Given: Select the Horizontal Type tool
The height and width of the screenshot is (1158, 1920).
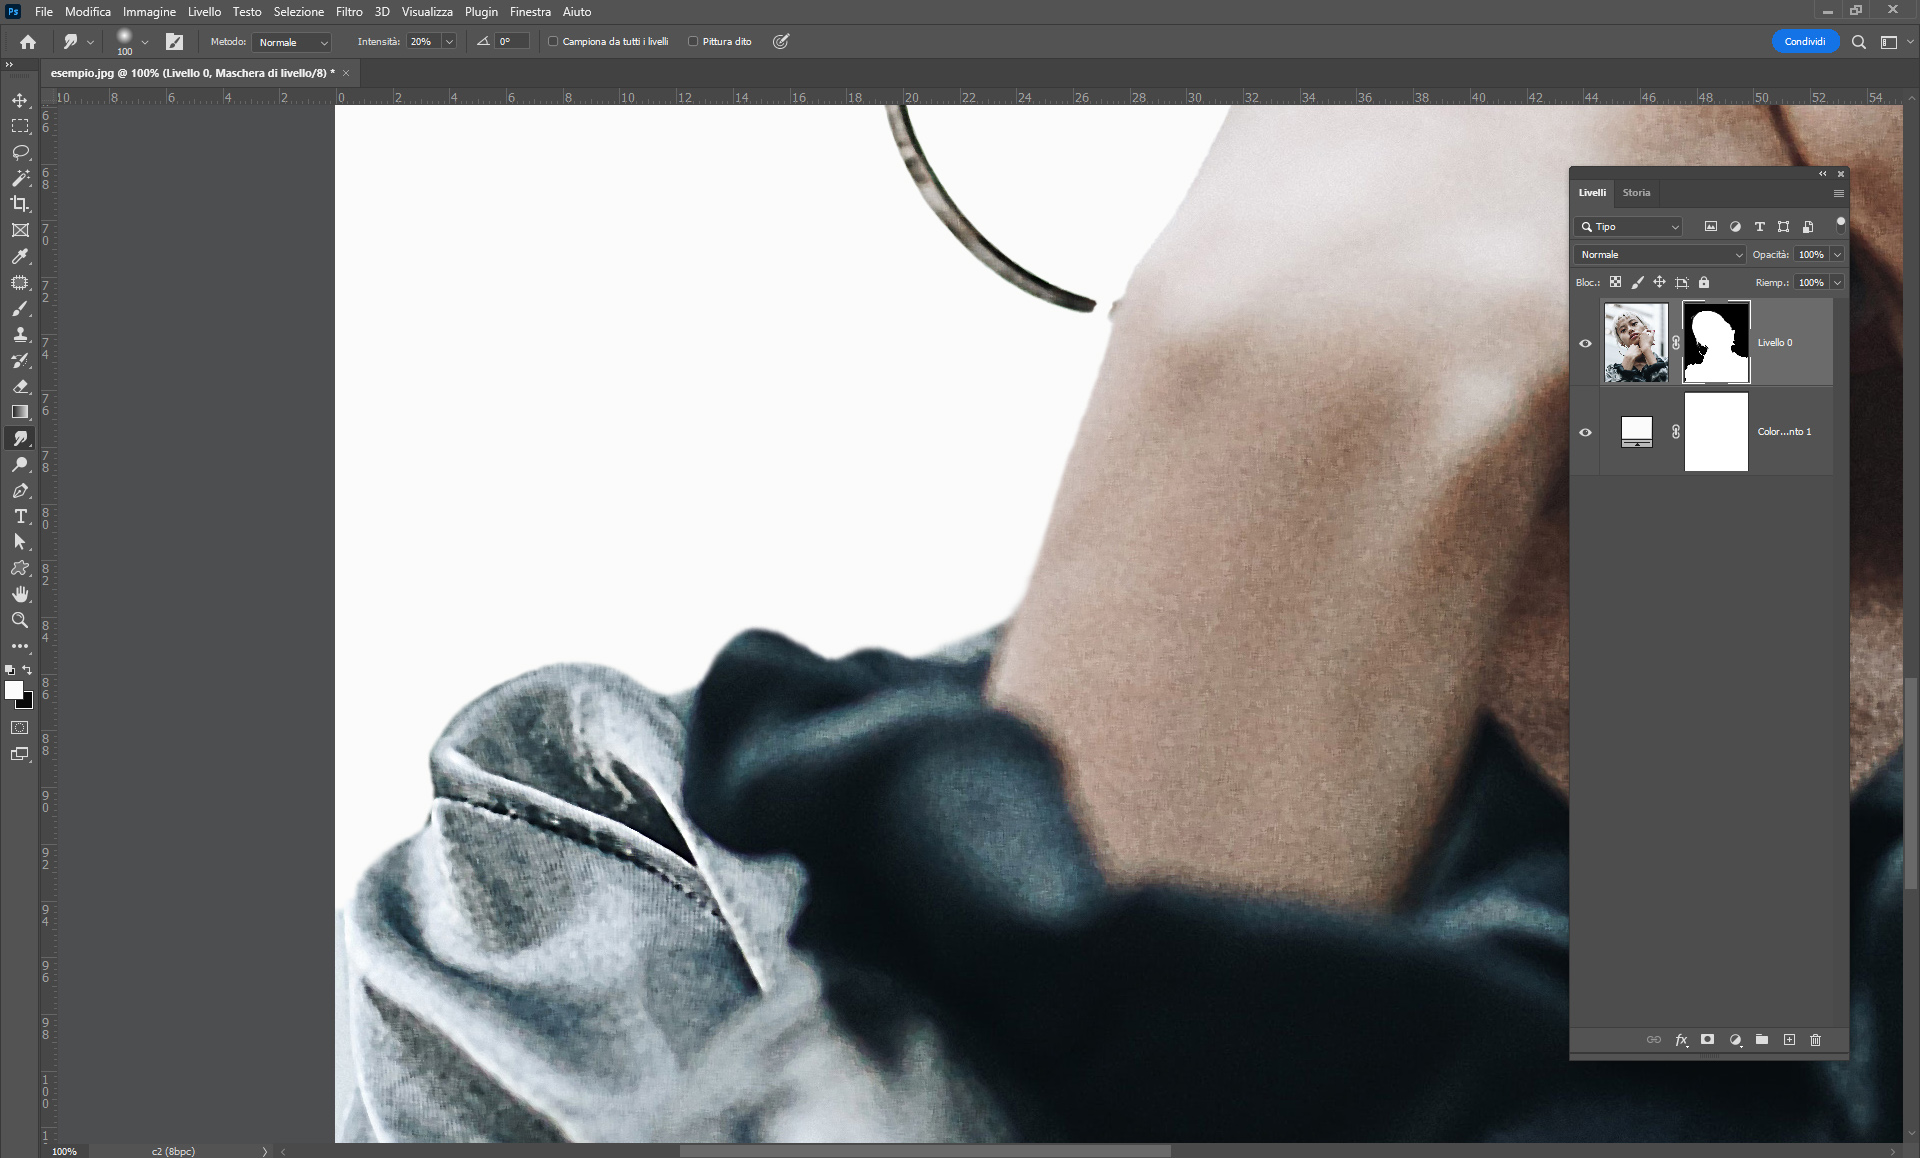Looking at the screenshot, I should 20,516.
